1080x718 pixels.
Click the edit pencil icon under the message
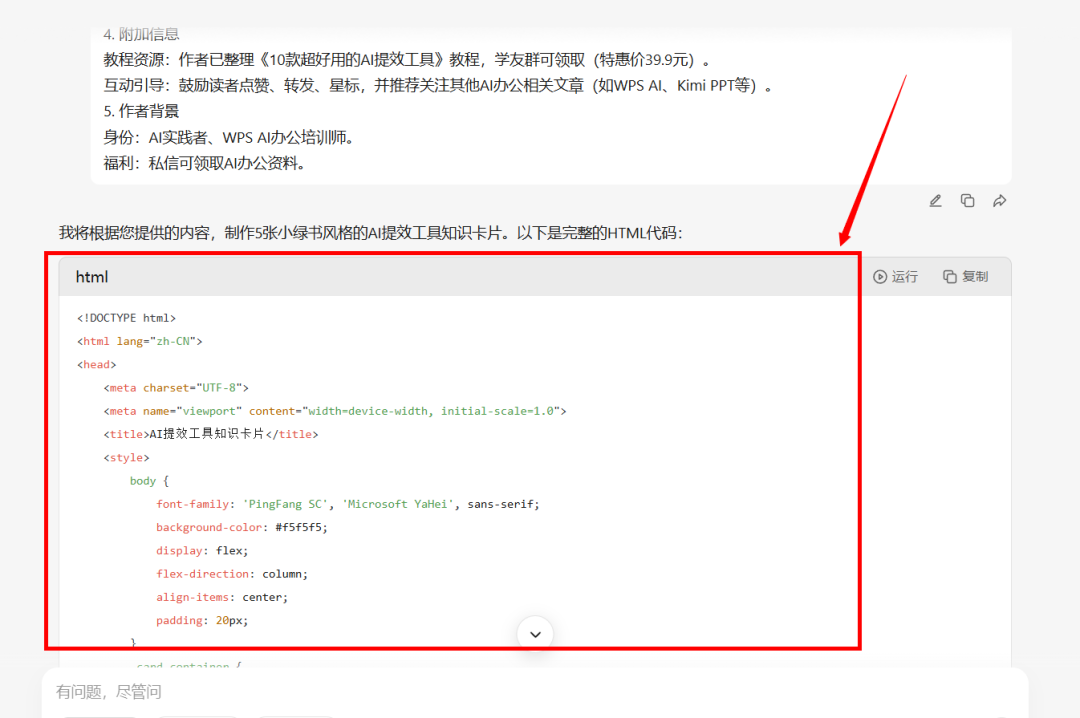click(935, 201)
